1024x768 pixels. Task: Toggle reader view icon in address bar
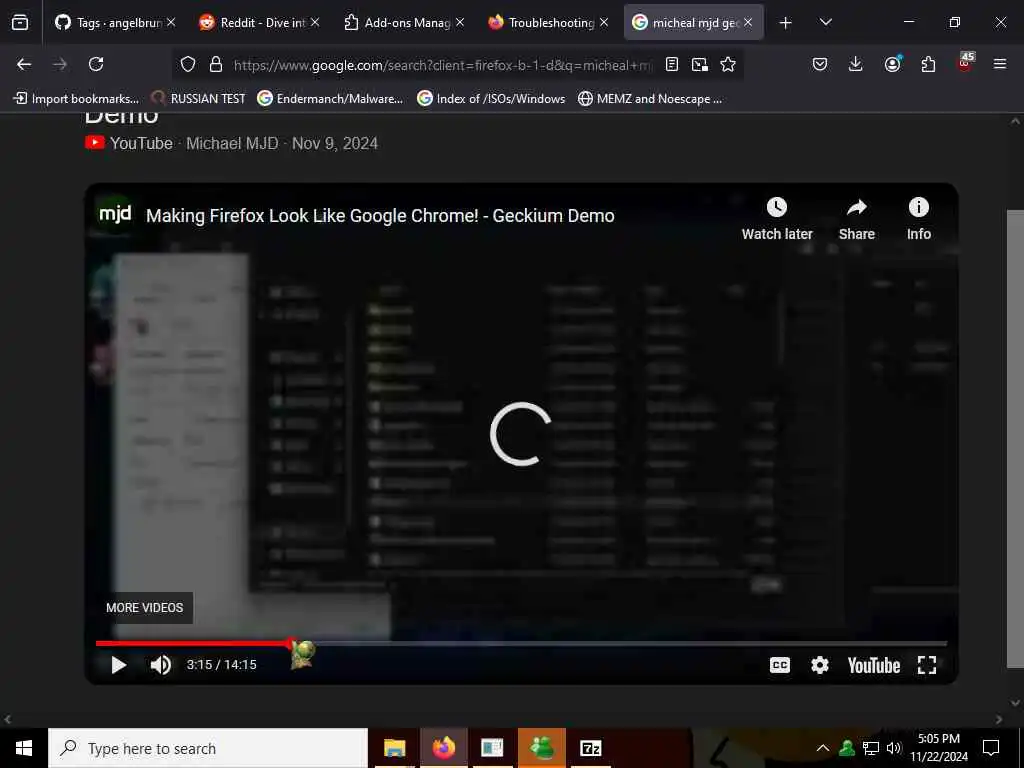point(672,64)
